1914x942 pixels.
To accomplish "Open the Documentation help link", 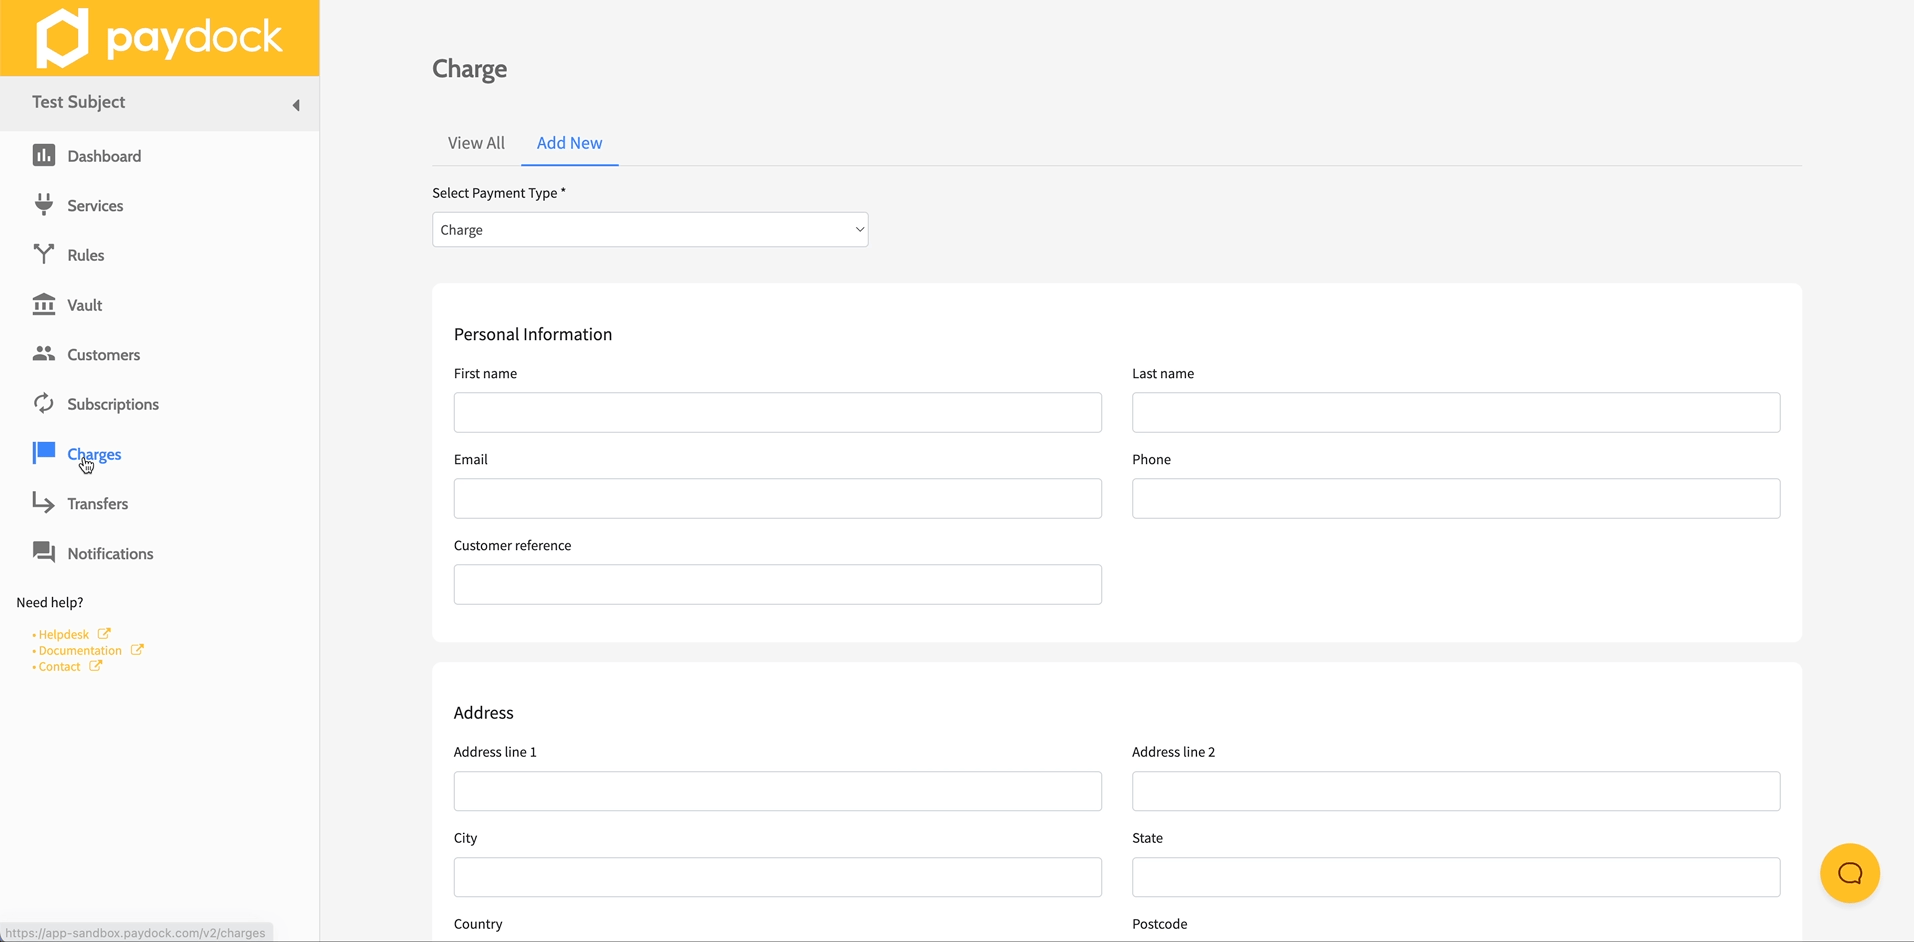I will click(80, 650).
